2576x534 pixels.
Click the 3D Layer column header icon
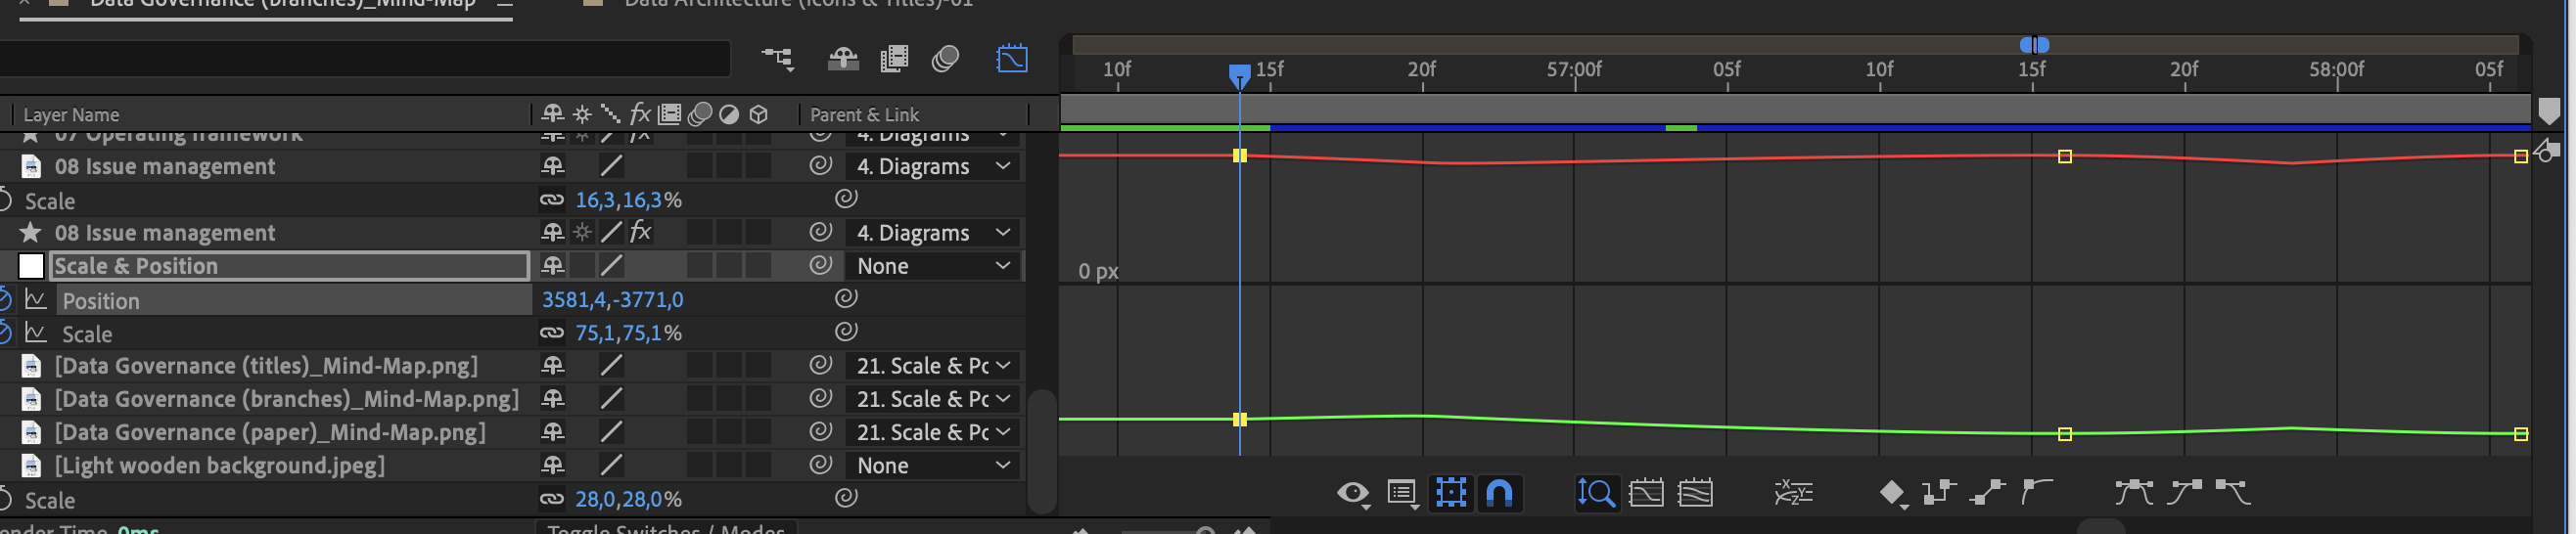(x=759, y=114)
